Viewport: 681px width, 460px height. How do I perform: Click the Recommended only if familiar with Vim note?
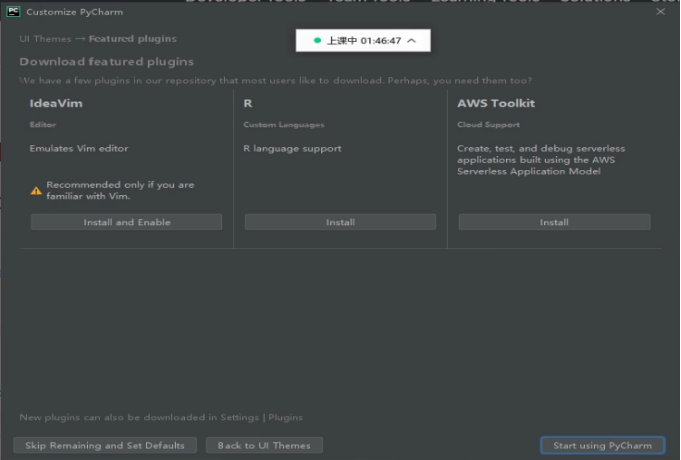[x=120, y=190]
